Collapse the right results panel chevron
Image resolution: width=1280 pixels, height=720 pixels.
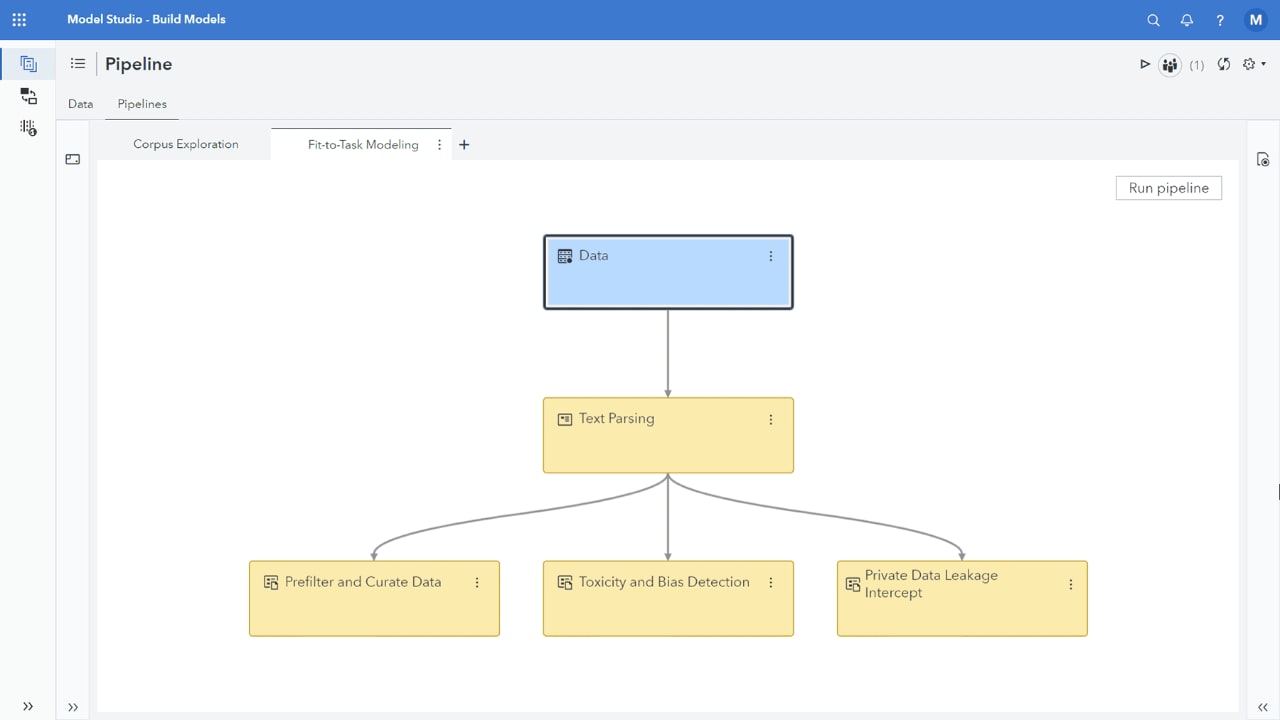[1262, 707]
